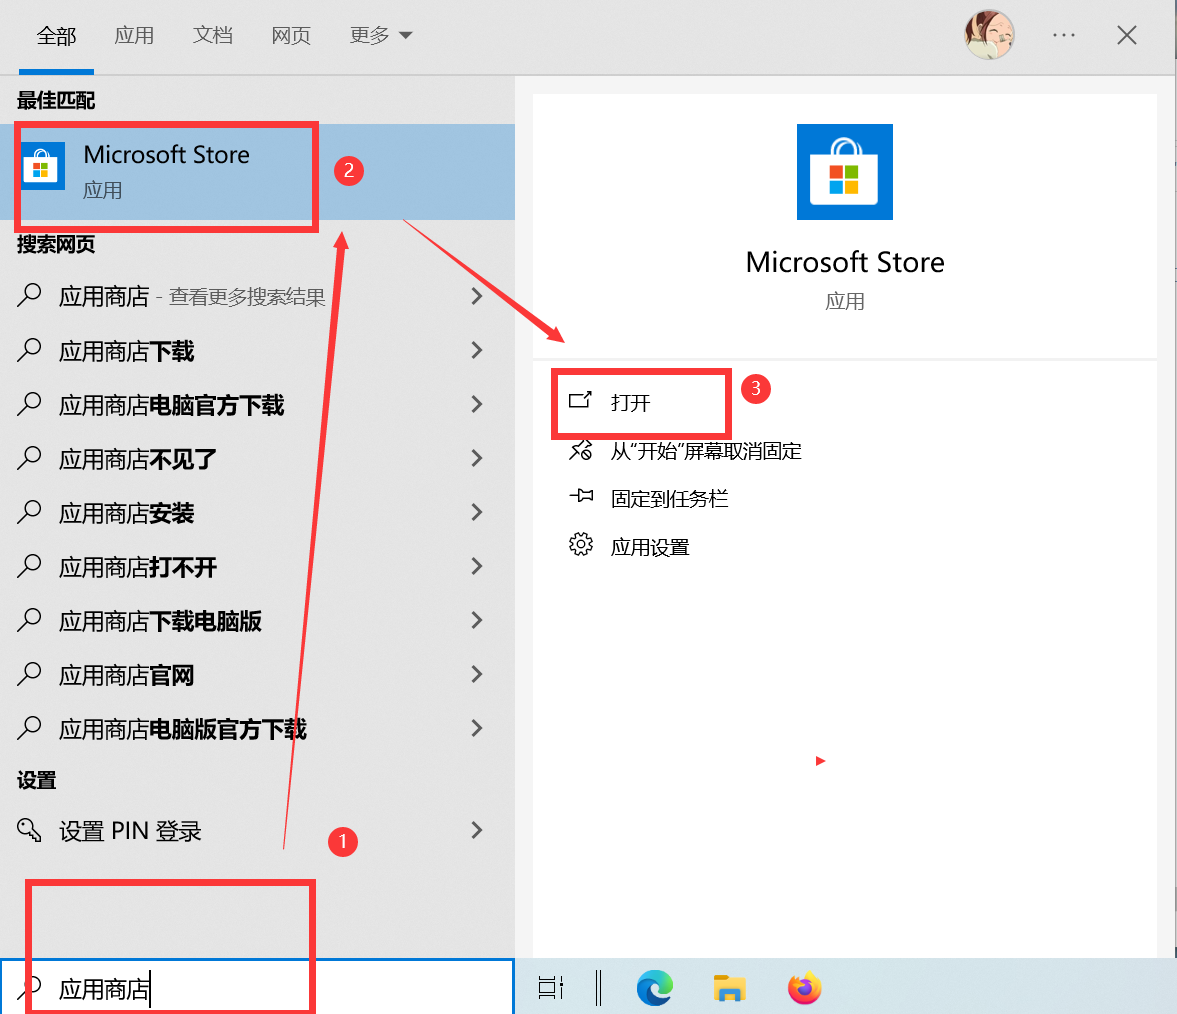Expand arrow for 应用商店打不开 suggestion

click(x=477, y=566)
